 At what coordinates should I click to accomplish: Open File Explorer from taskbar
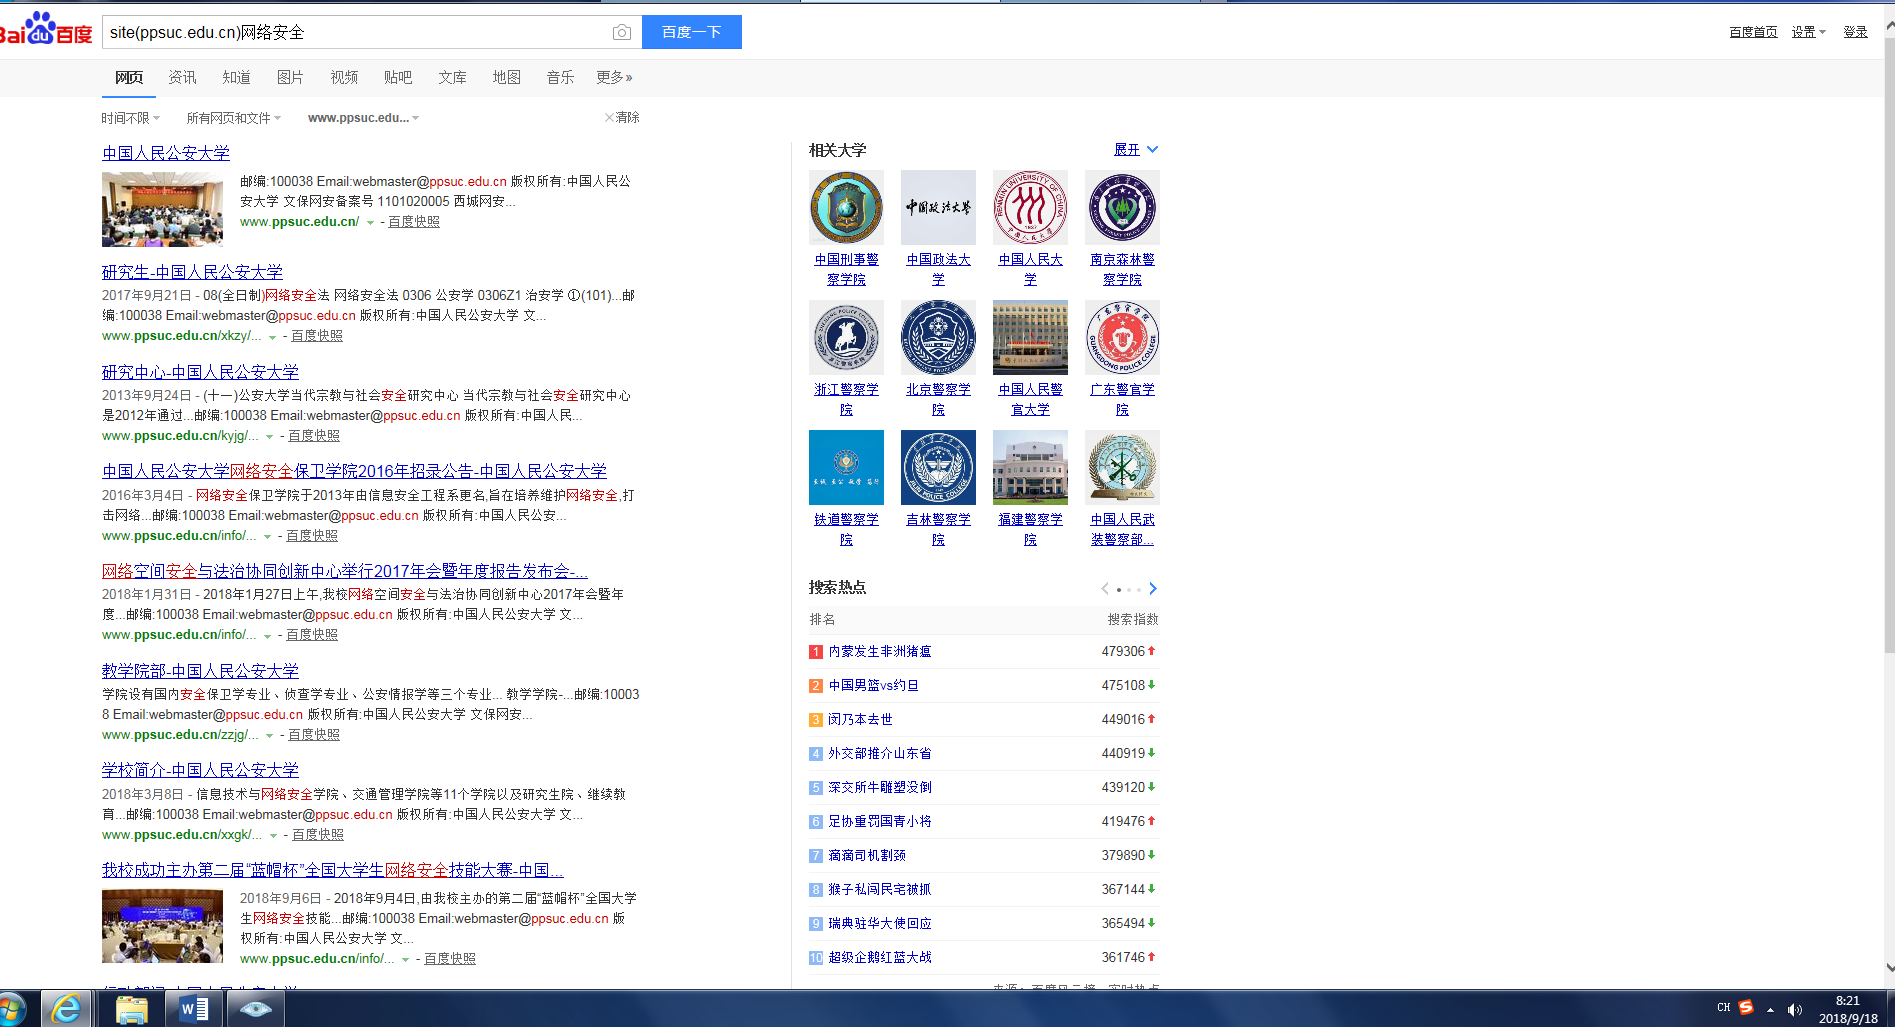tap(131, 1009)
